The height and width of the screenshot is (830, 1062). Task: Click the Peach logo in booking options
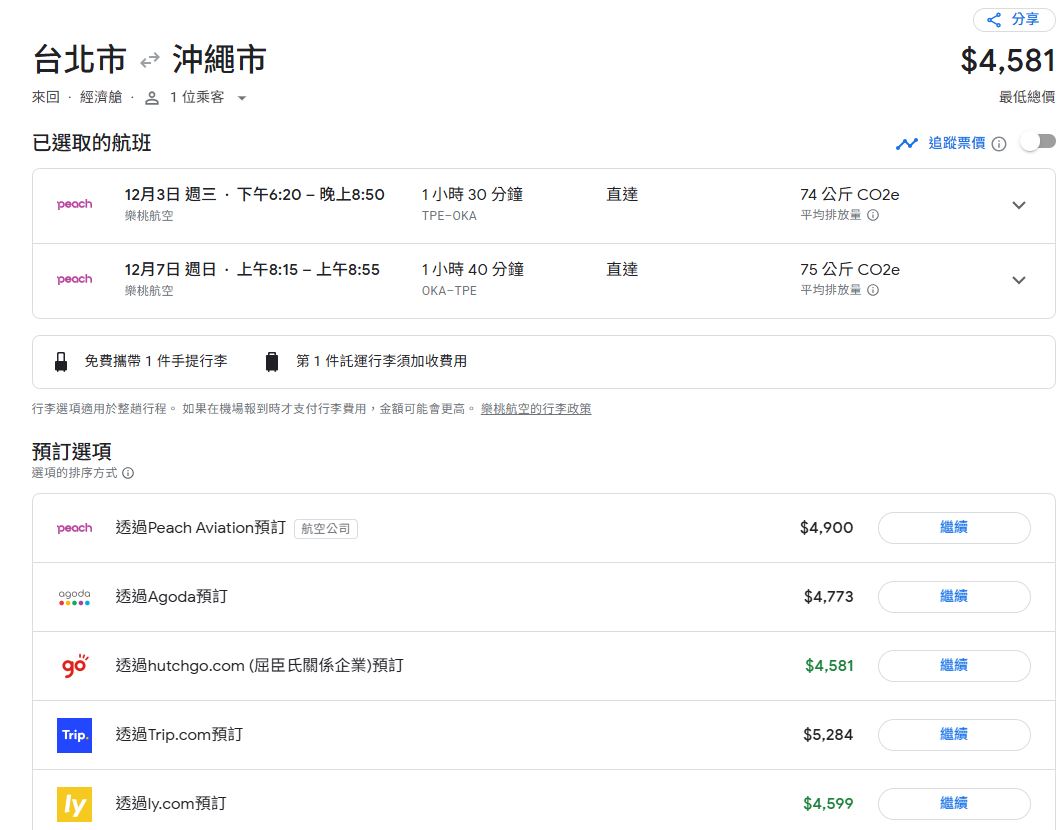click(75, 528)
